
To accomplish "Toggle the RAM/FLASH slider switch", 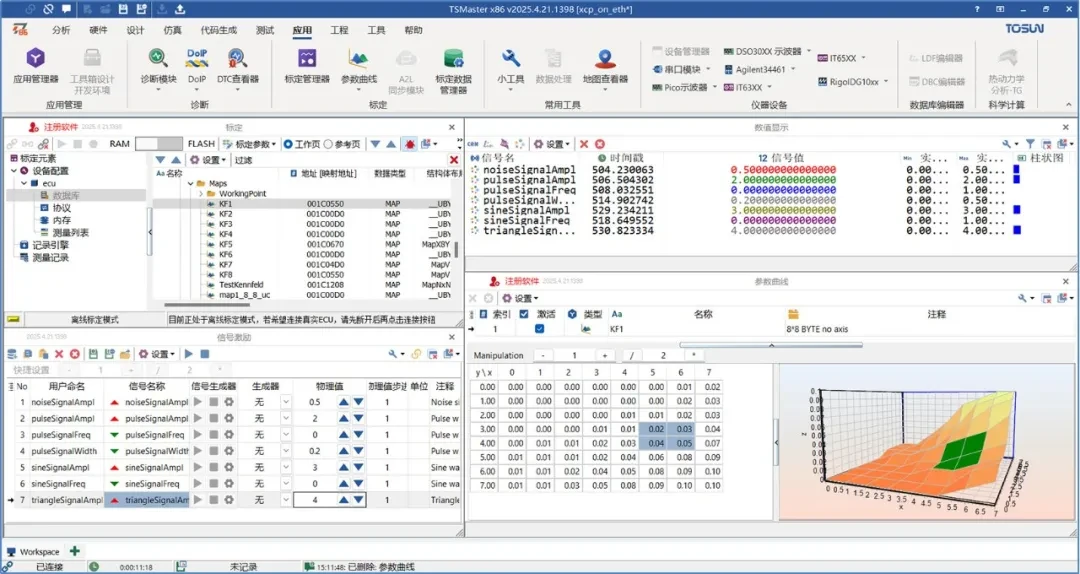I will point(159,144).
